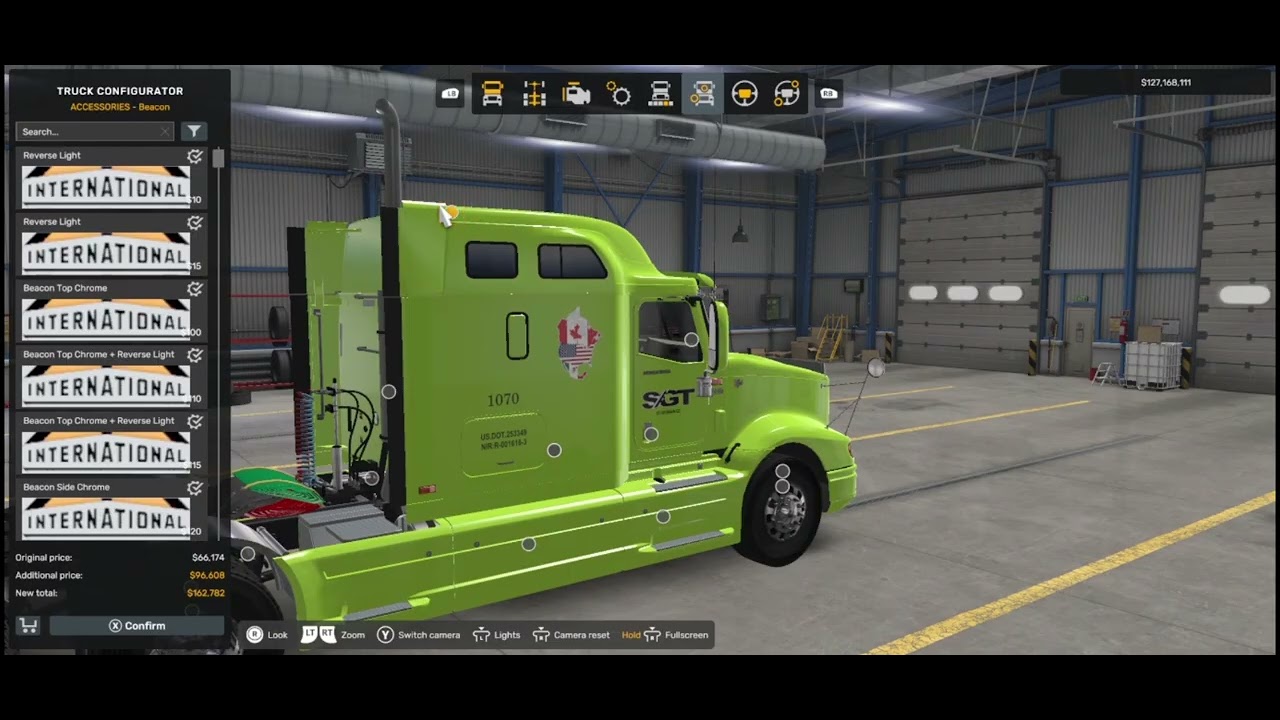Click the Beacon Top Chrome item title
Image resolution: width=1280 pixels, height=720 pixels.
[65, 288]
